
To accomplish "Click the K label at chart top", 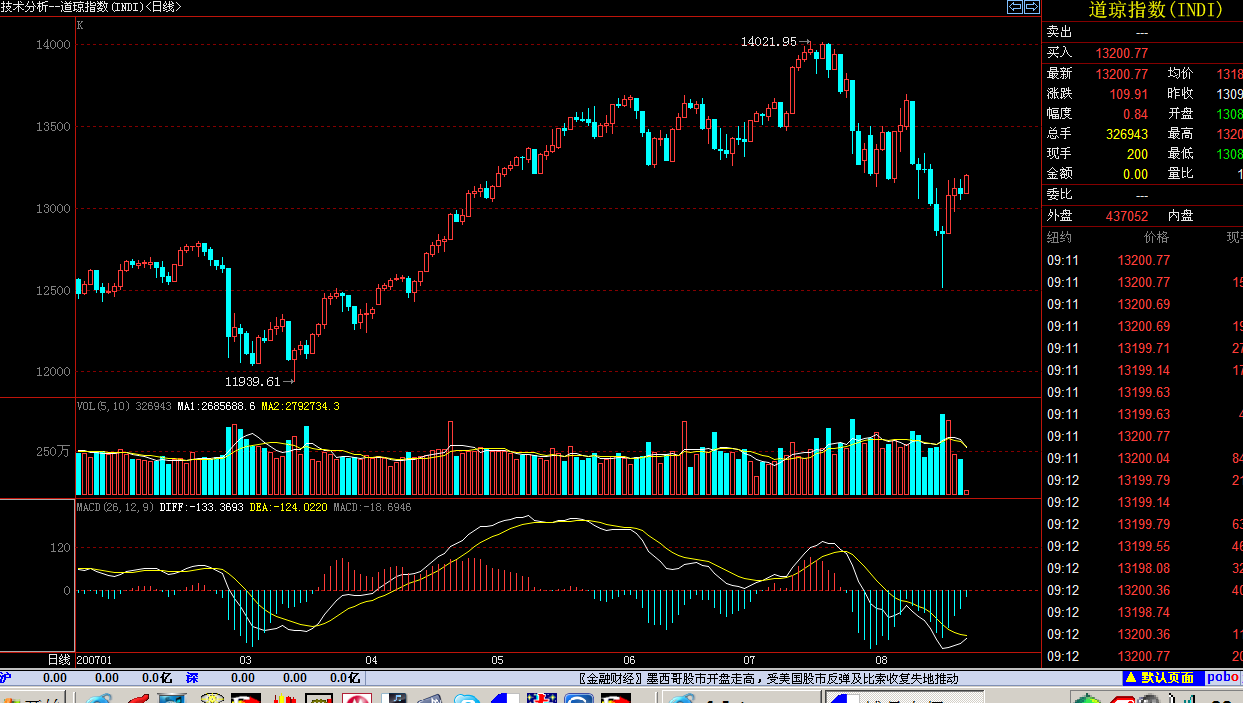I will 80,25.
